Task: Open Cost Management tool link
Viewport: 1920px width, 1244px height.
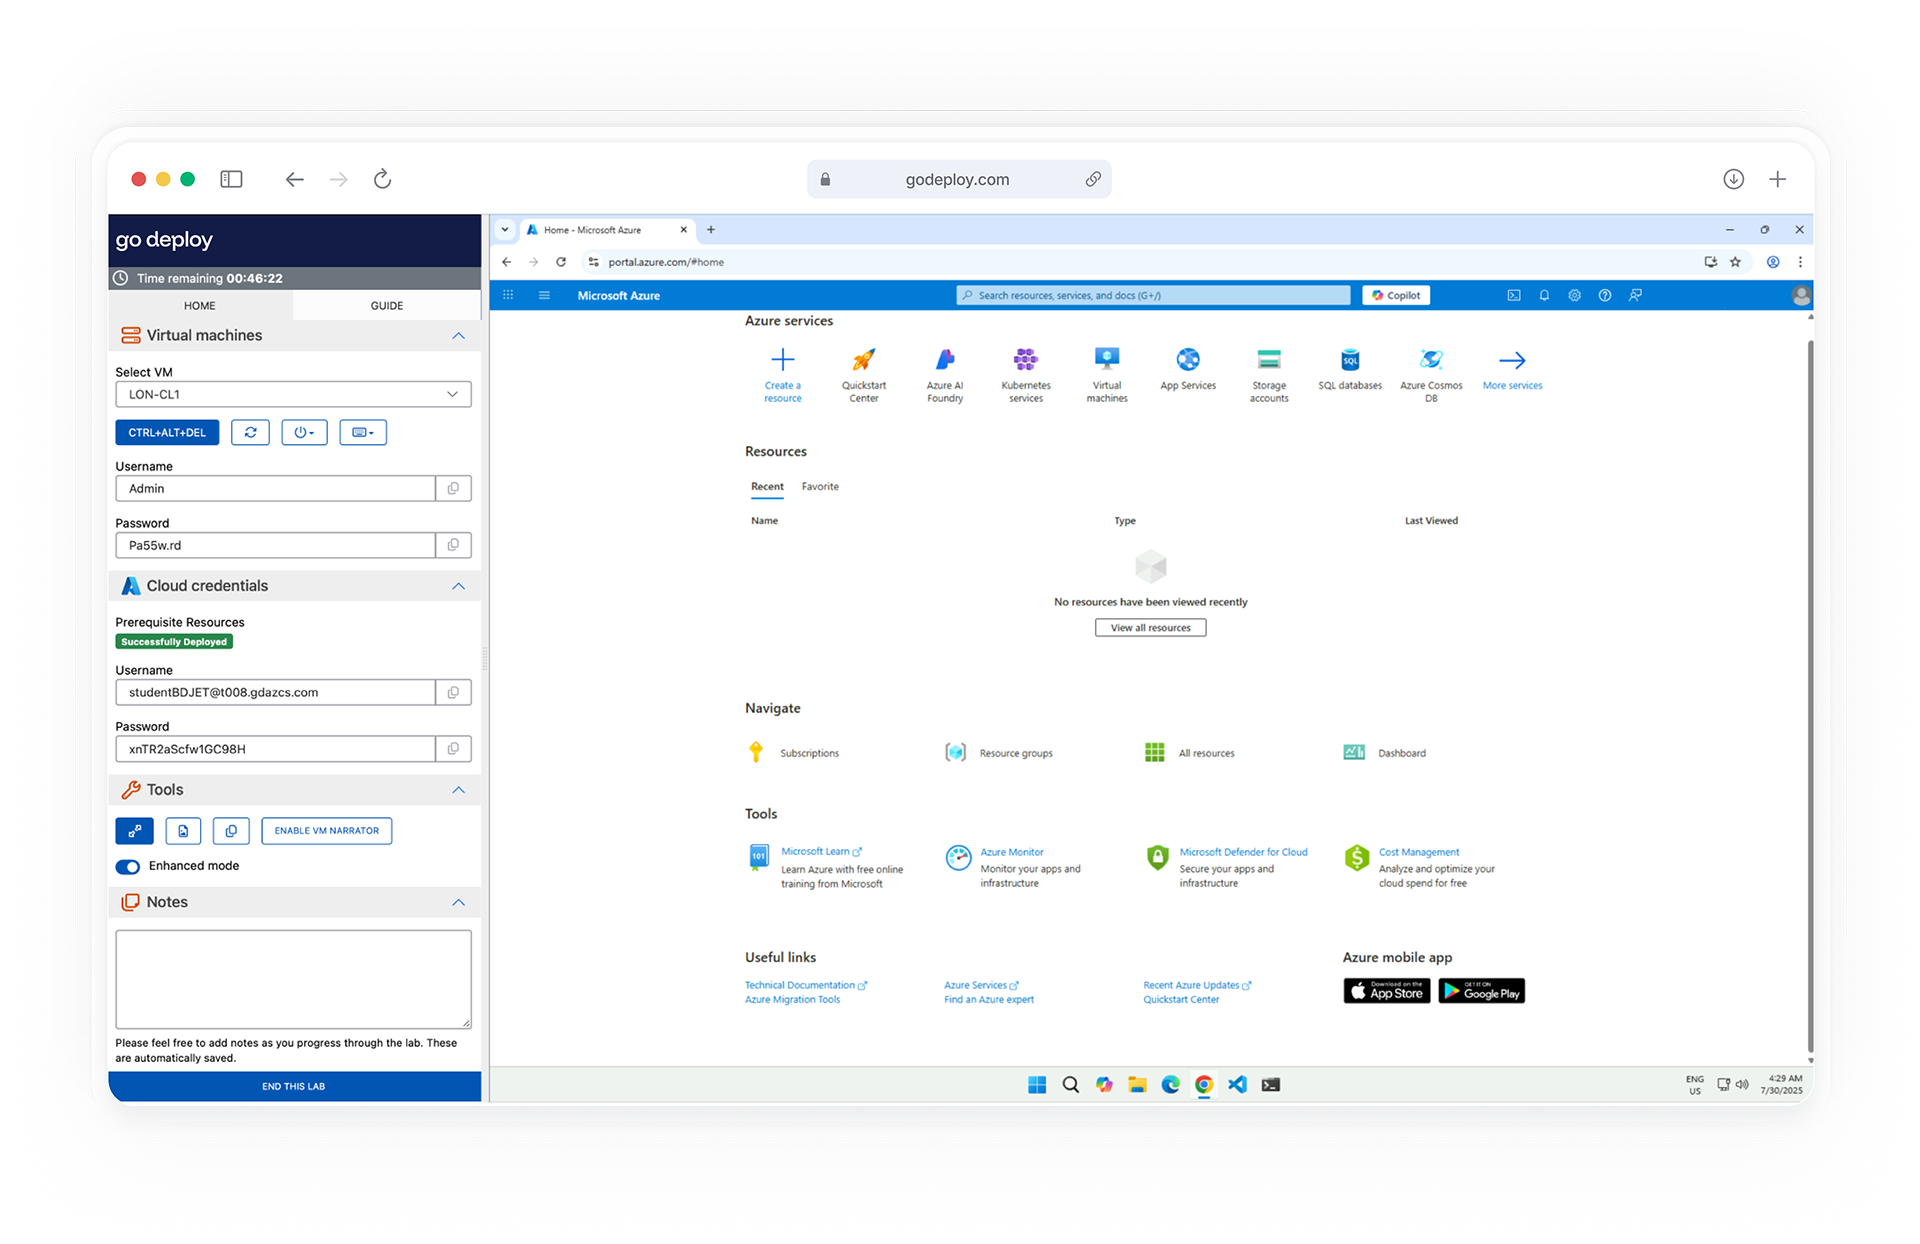Action: (1418, 852)
